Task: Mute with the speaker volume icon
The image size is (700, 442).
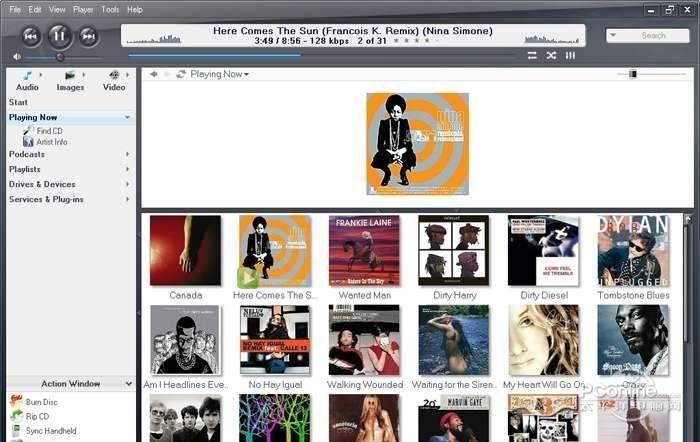Action: tap(17, 57)
